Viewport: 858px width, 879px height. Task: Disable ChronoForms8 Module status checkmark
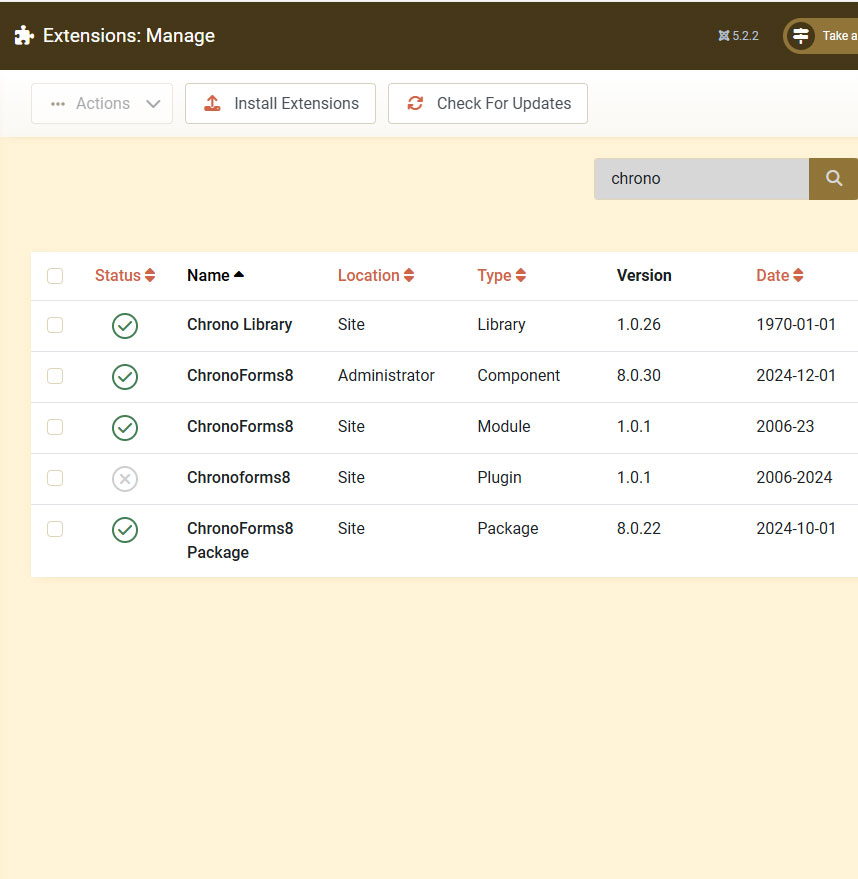(x=125, y=428)
